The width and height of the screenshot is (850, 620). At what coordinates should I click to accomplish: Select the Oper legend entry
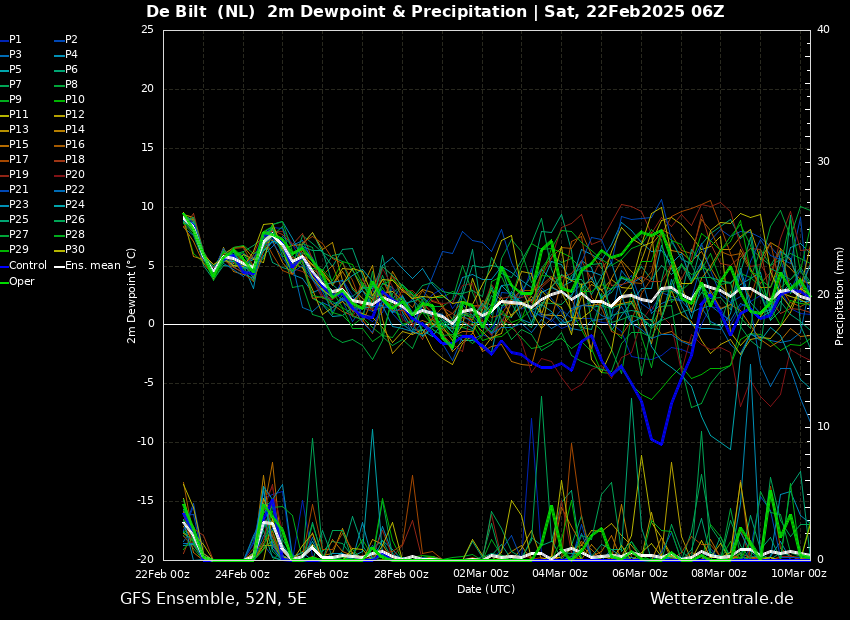(18, 281)
